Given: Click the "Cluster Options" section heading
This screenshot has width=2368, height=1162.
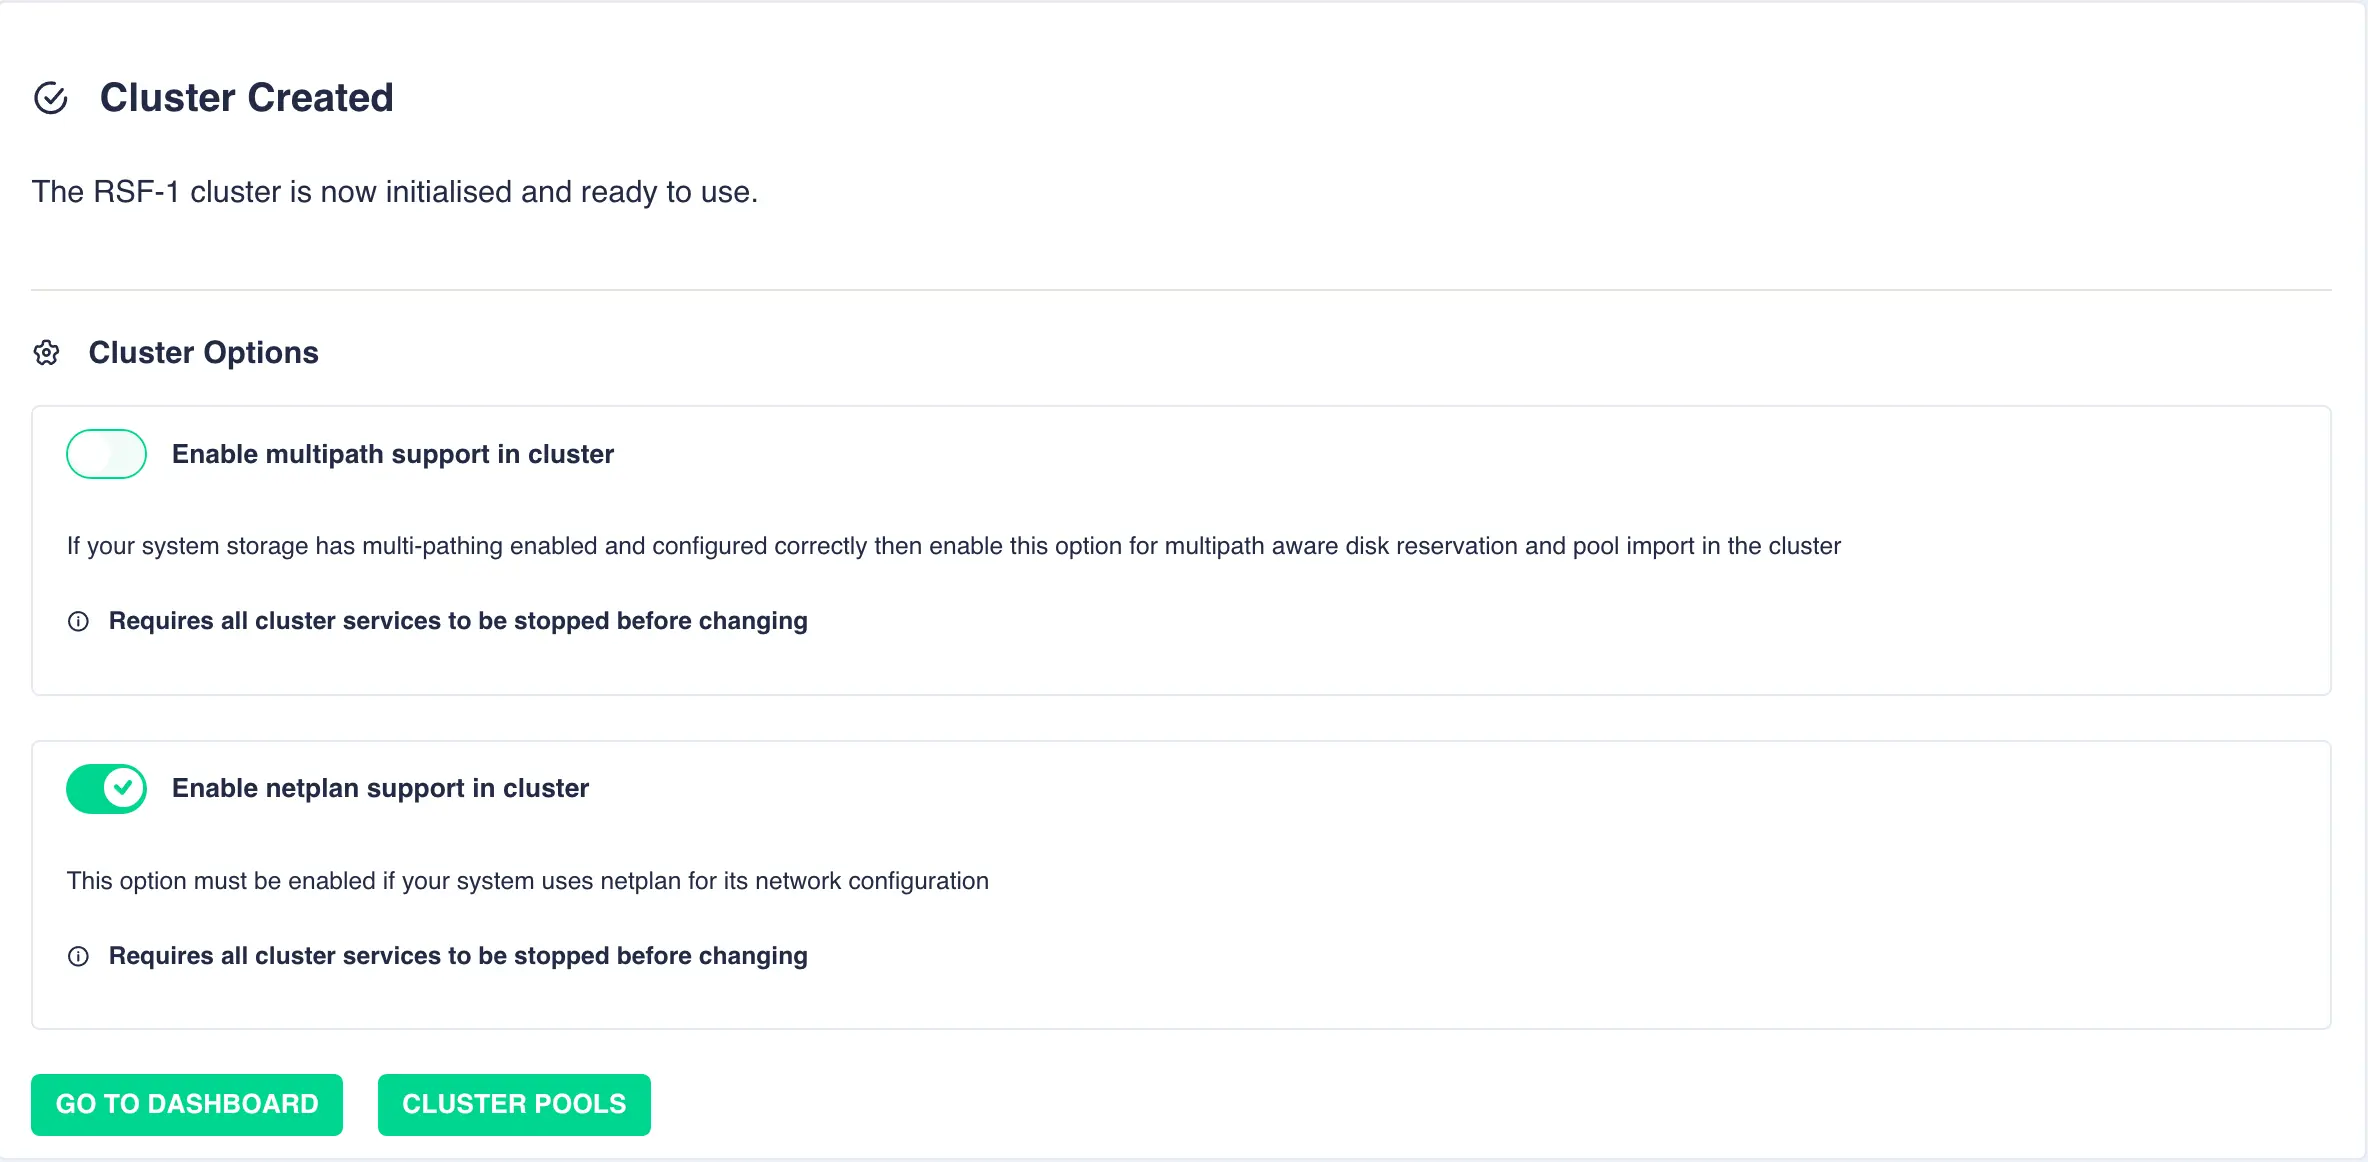Looking at the screenshot, I should click(x=203, y=353).
